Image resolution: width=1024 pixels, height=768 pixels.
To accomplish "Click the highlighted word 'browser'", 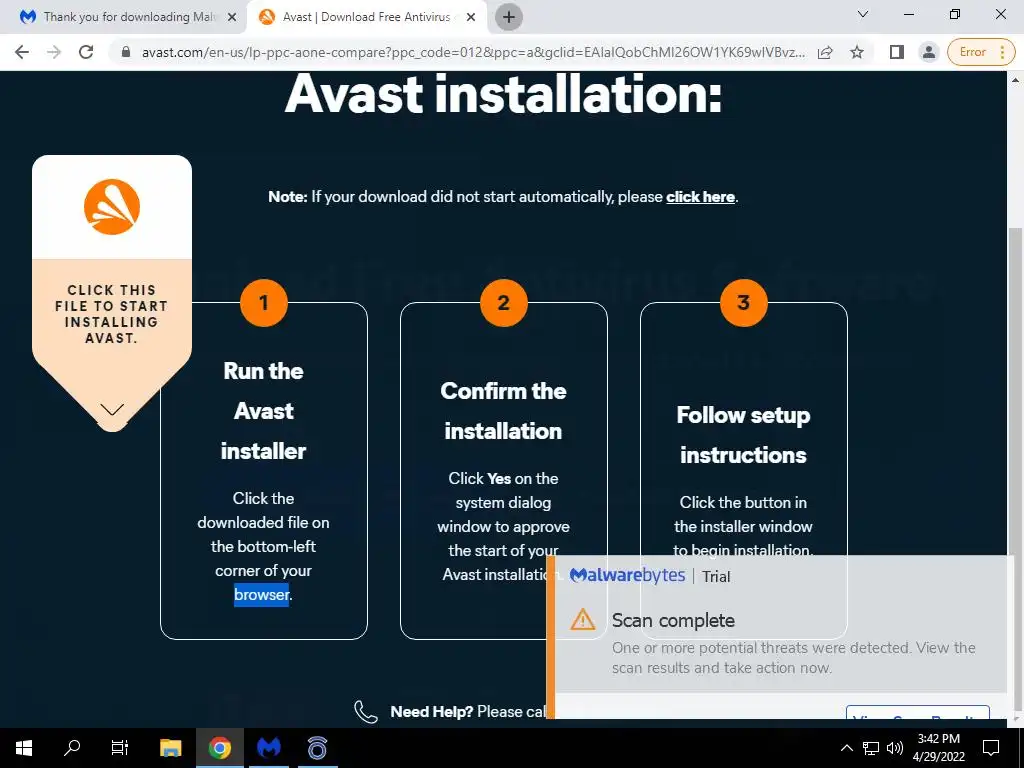I will pyautogui.click(x=261, y=594).
